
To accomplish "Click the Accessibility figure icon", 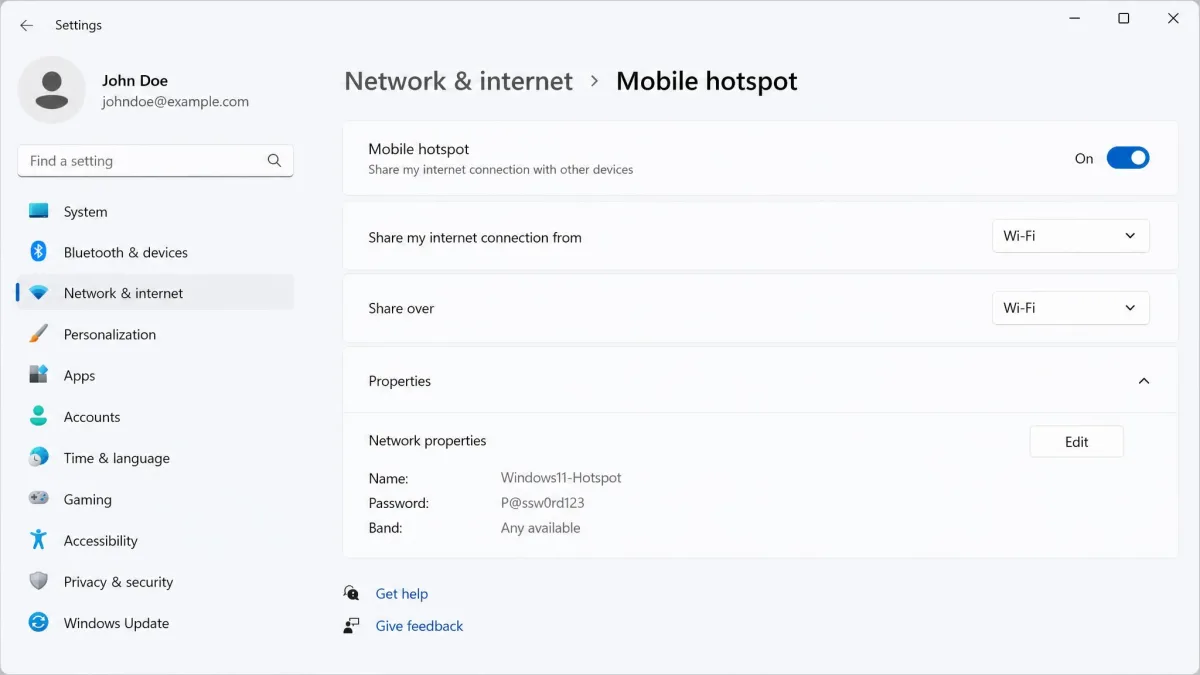I will tap(38, 539).
